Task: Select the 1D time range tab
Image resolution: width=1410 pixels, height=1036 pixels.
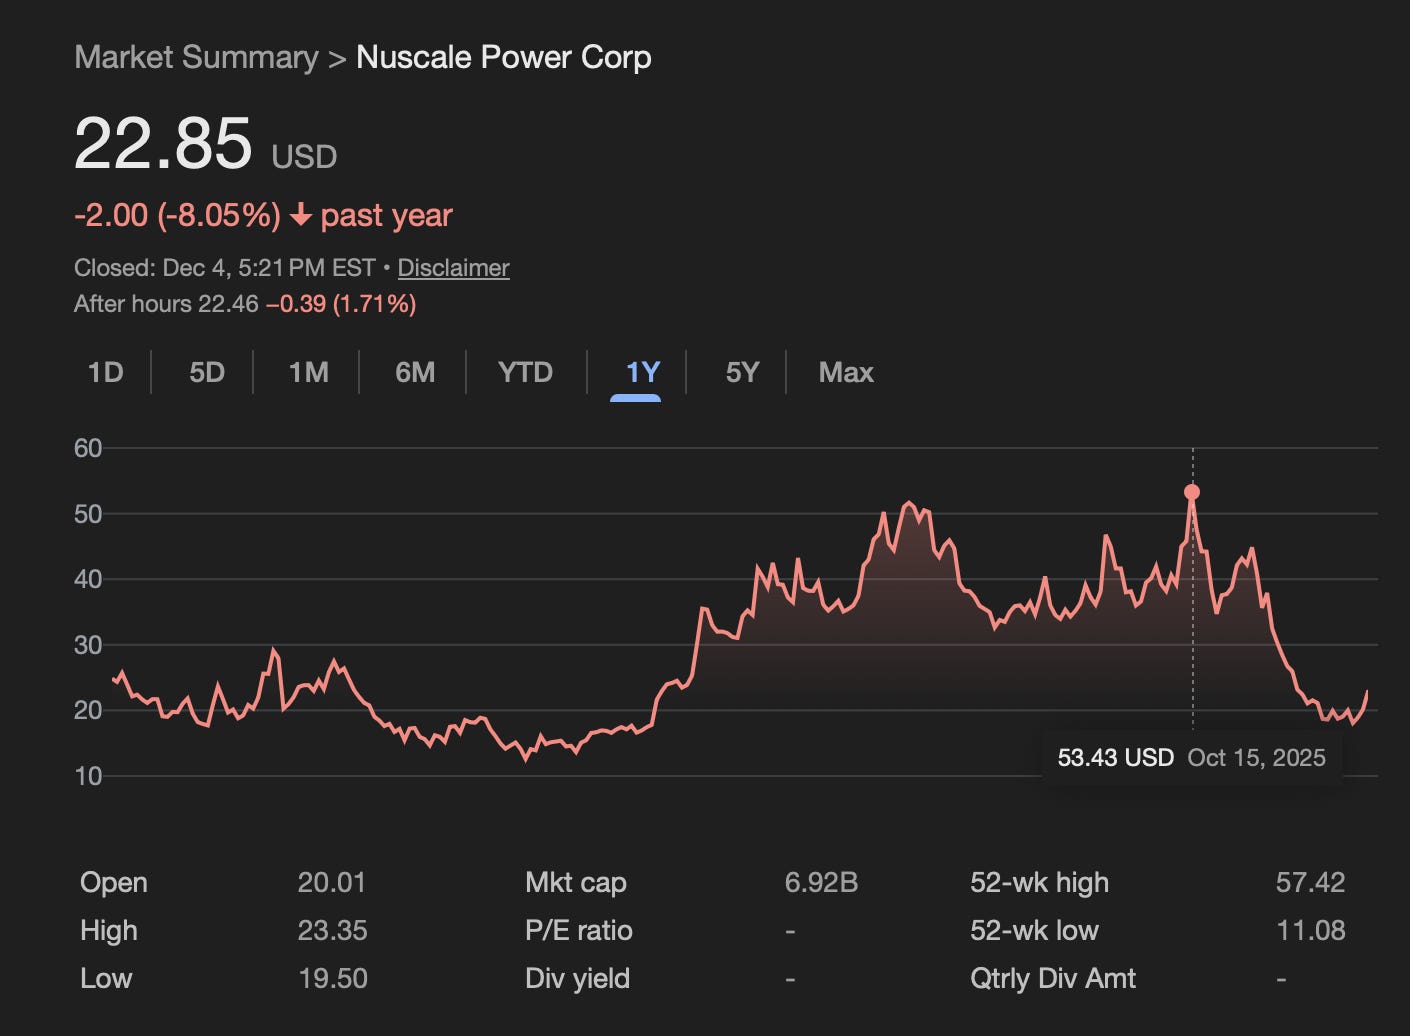Action: tap(105, 372)
